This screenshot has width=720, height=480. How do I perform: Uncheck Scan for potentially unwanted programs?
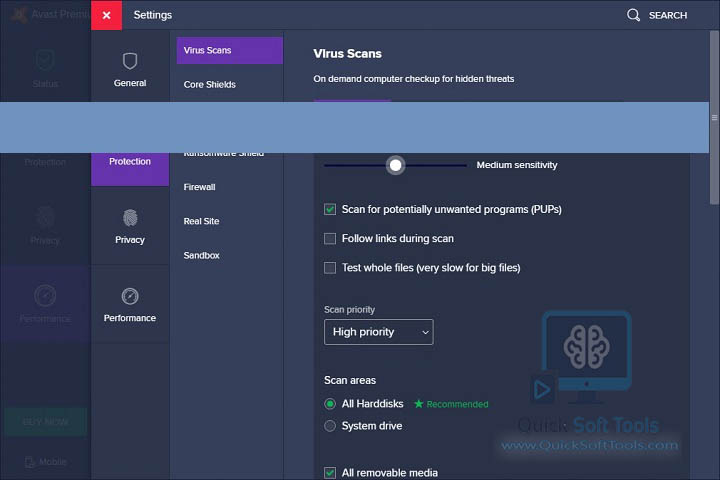330,209
